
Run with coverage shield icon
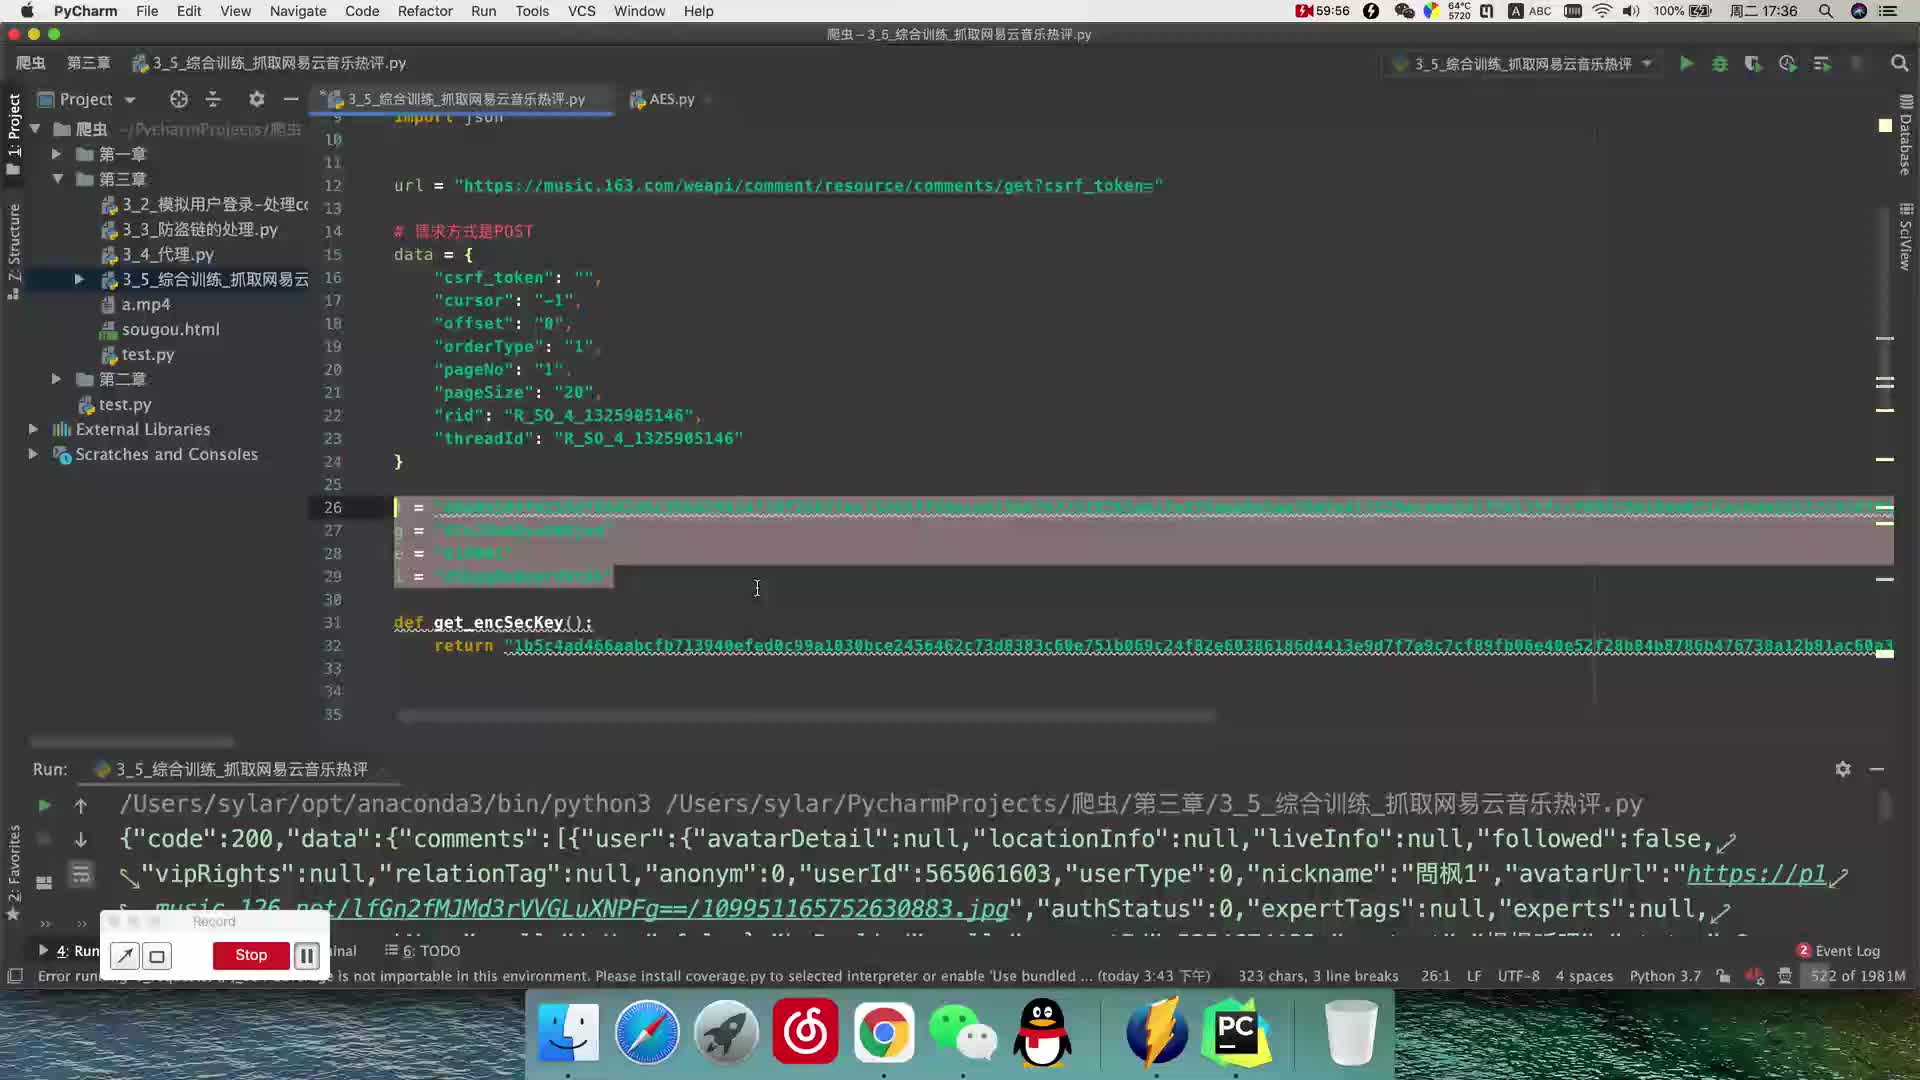click(1753, 64)
